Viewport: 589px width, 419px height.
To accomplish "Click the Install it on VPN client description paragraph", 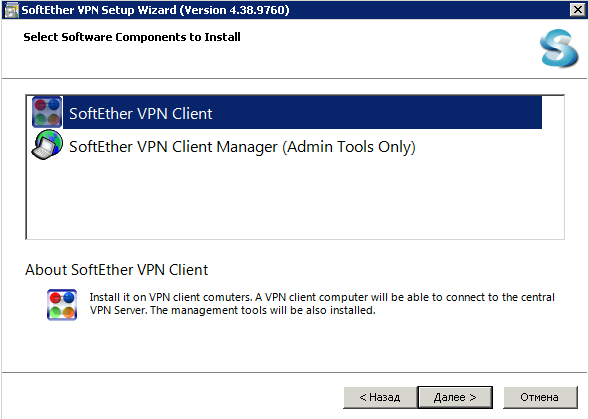I will pos(322,304).
